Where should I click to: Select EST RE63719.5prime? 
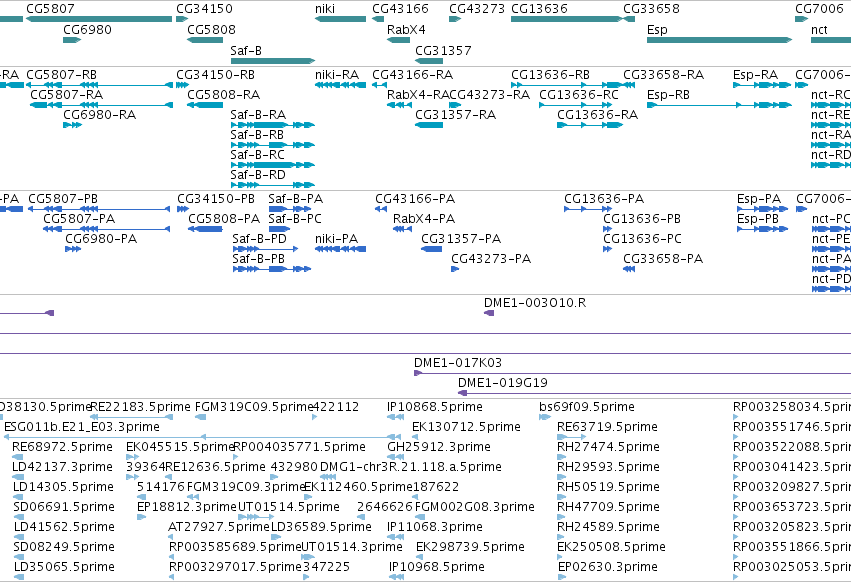coord(571,436)
